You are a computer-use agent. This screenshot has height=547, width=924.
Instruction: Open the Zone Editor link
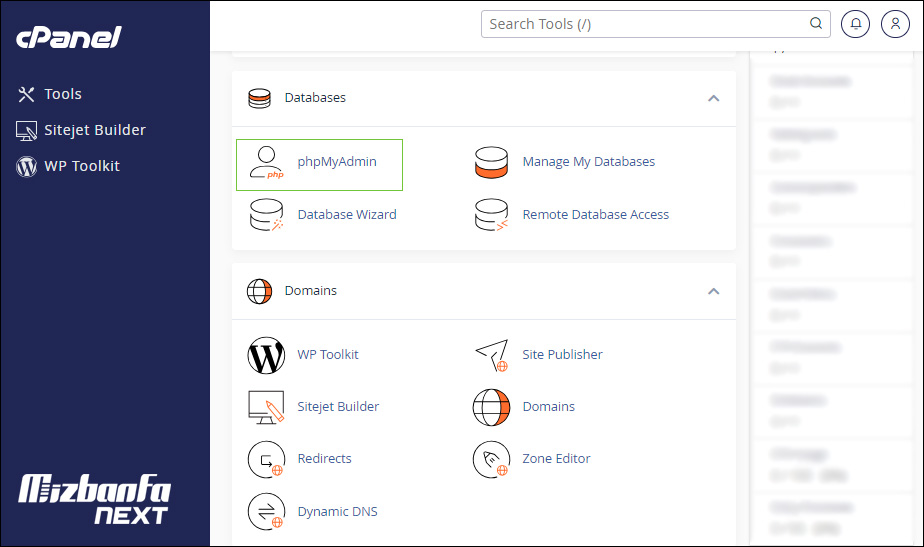point(556,459)
